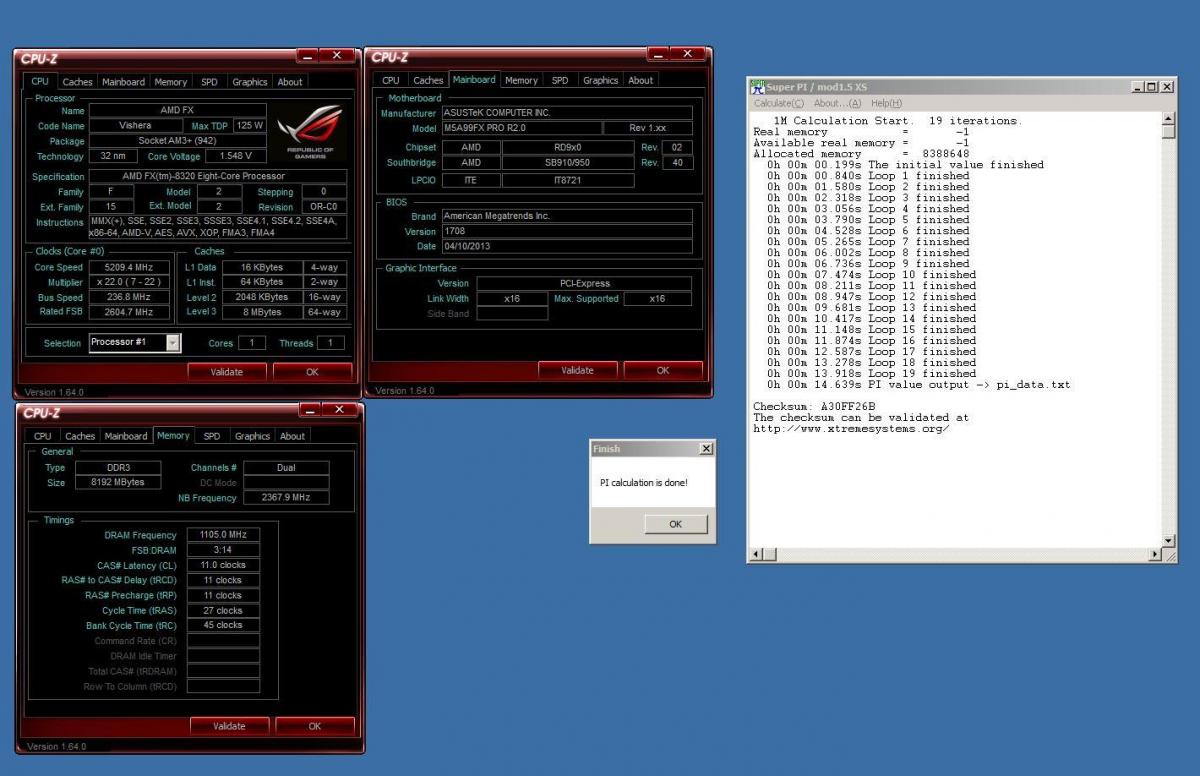Viewport: 1200px width, 776px height.
Task: Open SPD tab in Mainboard window
Action: (x=560, y=80)
